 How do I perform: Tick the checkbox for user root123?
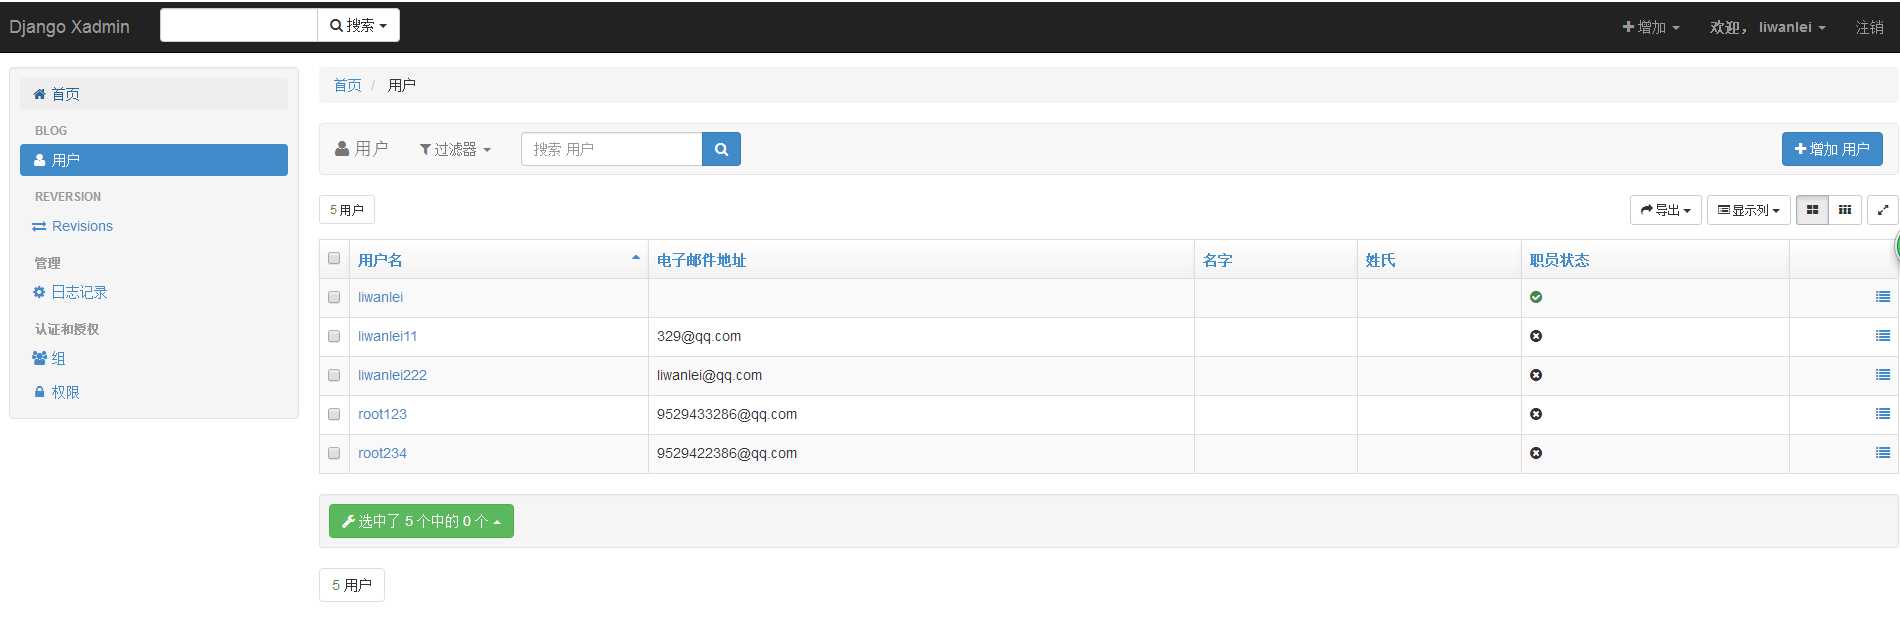tap(334, 414)
